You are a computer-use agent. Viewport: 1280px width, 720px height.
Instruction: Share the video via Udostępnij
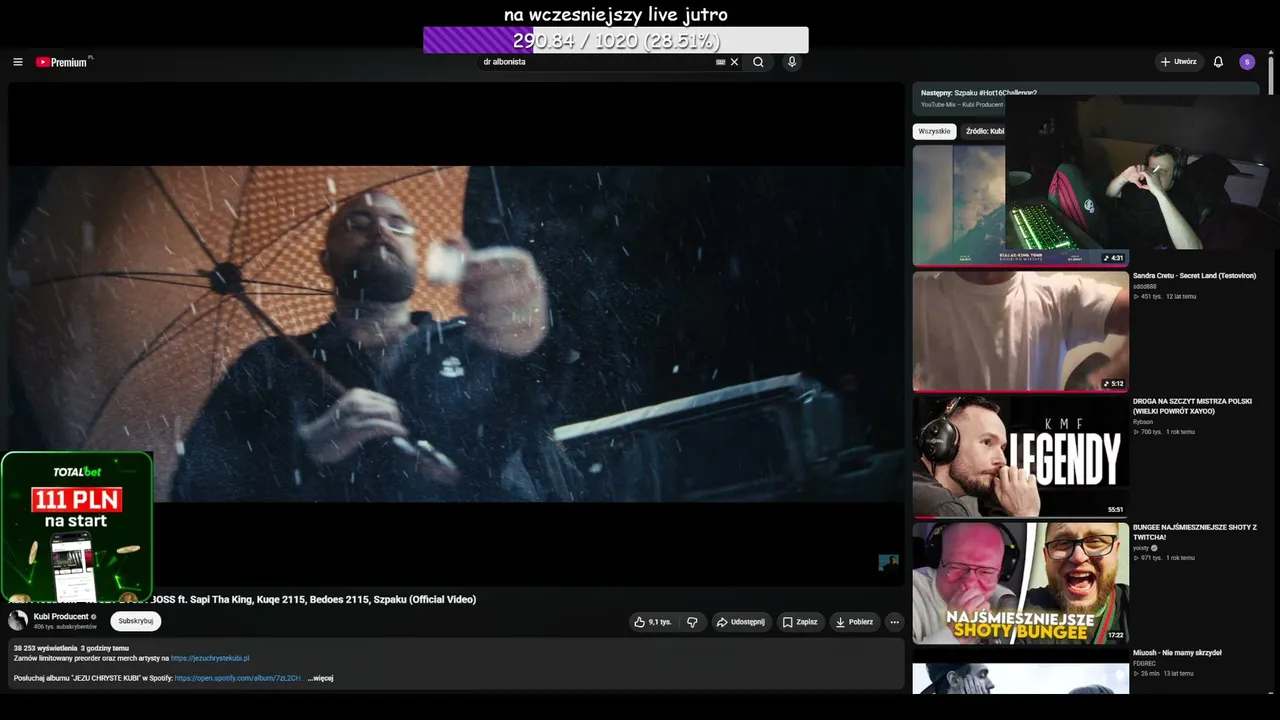point(740,622)
